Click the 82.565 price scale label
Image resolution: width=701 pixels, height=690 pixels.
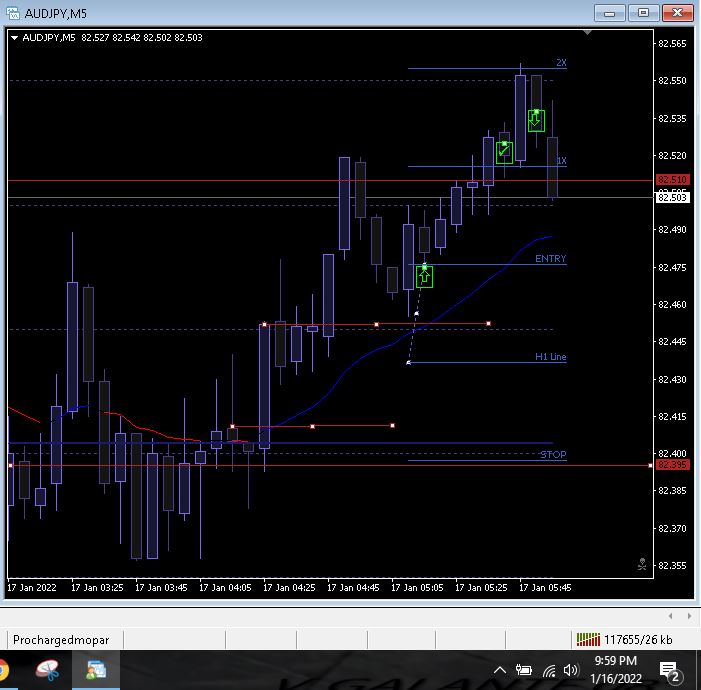pyautogui.click(x=672, y=44)
